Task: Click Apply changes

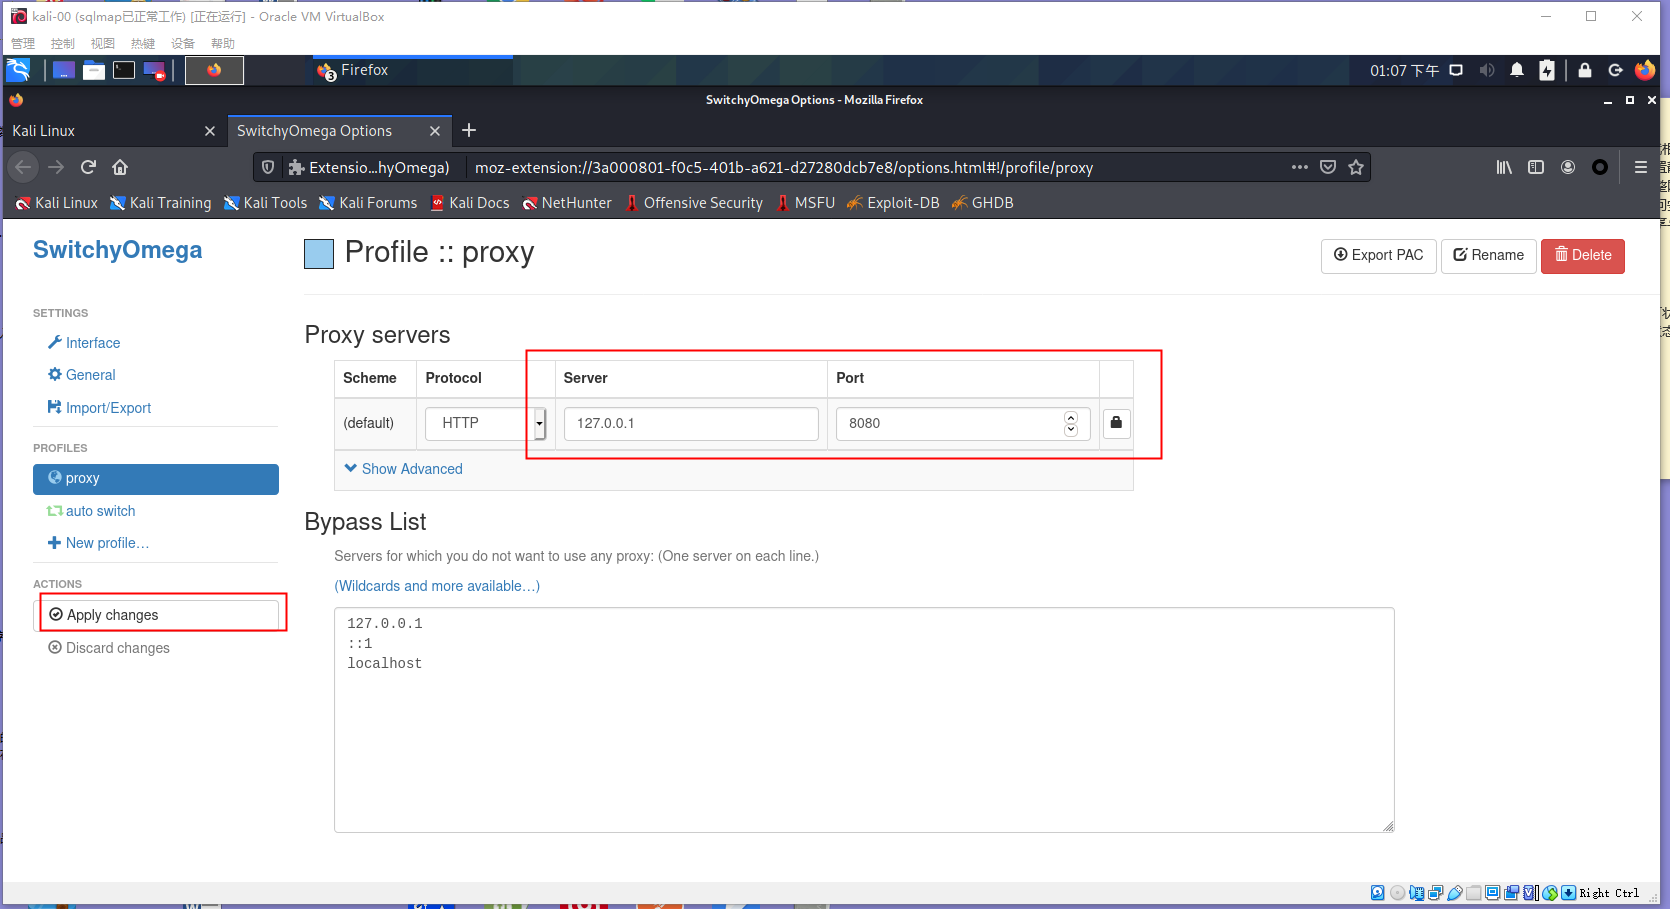Action: pos(157,615)
